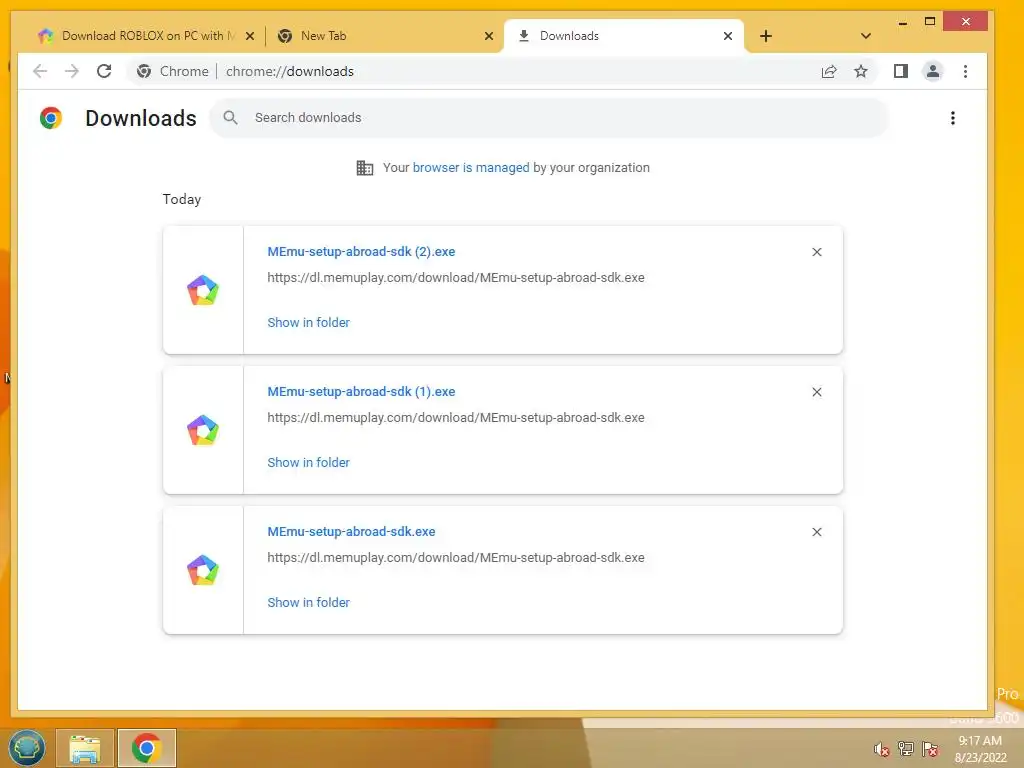The width and height of the screenshot is (1024, 768).
Task: Remove MEmu-setup-abroad-sdk (1).exe from list
Action: [816, 392]
